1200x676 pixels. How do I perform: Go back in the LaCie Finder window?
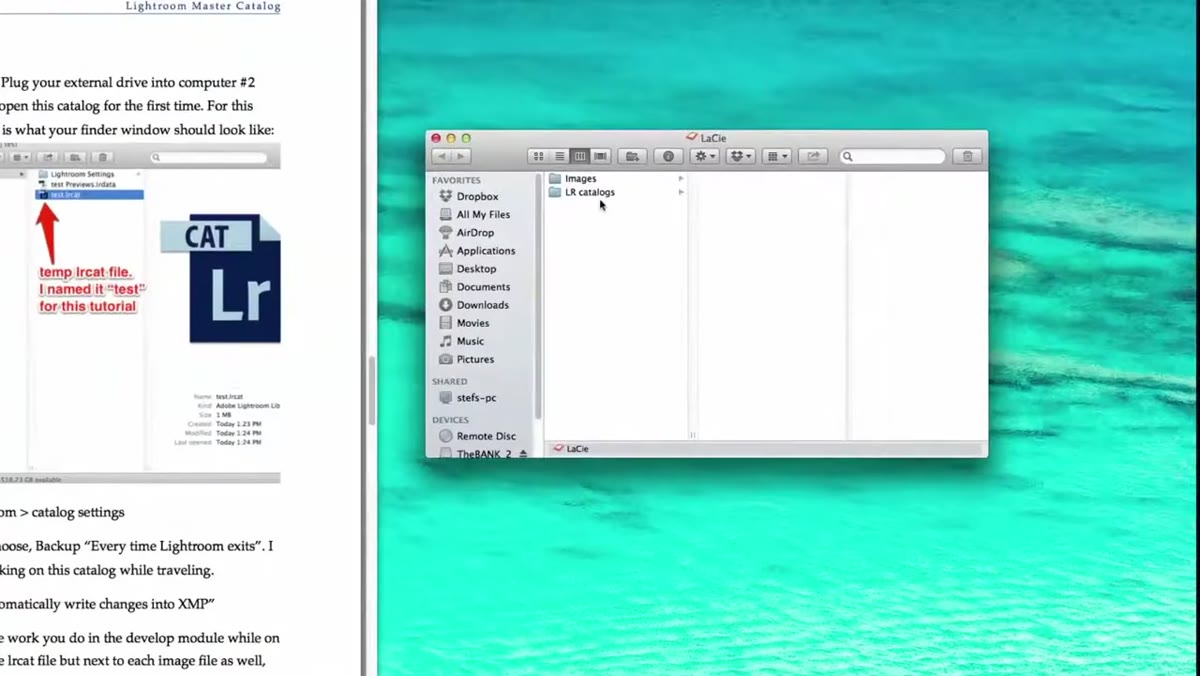click(x=441, y=156)
